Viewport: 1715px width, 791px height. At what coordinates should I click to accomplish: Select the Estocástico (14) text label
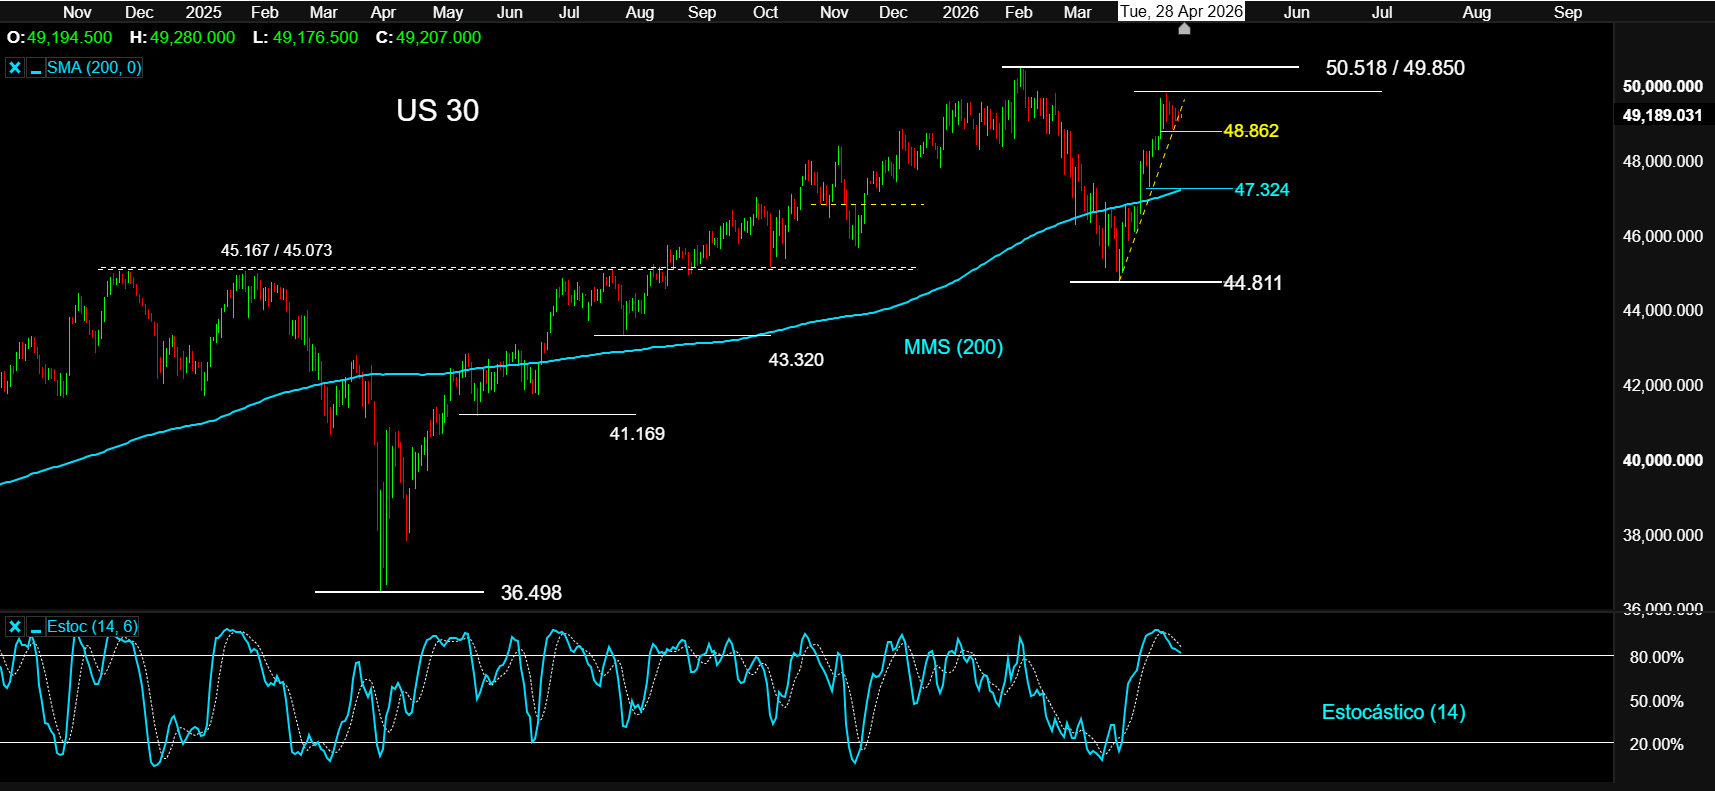point(1393,712)
